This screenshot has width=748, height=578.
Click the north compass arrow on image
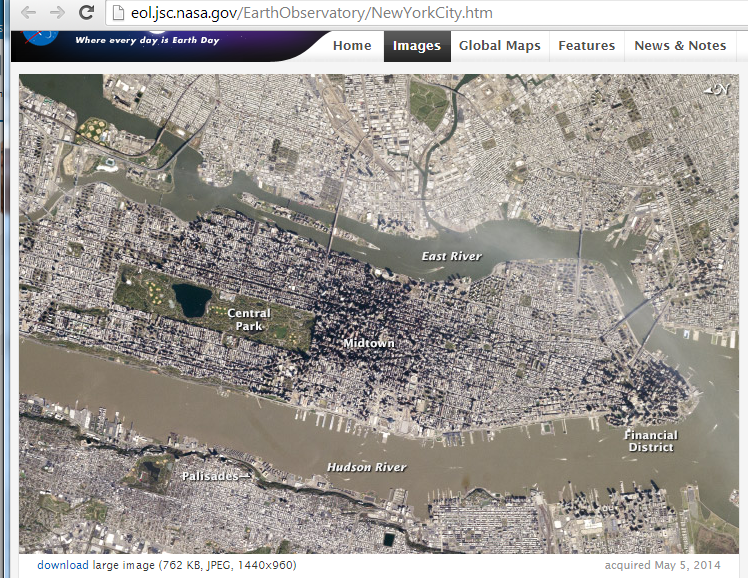point(717,89)
